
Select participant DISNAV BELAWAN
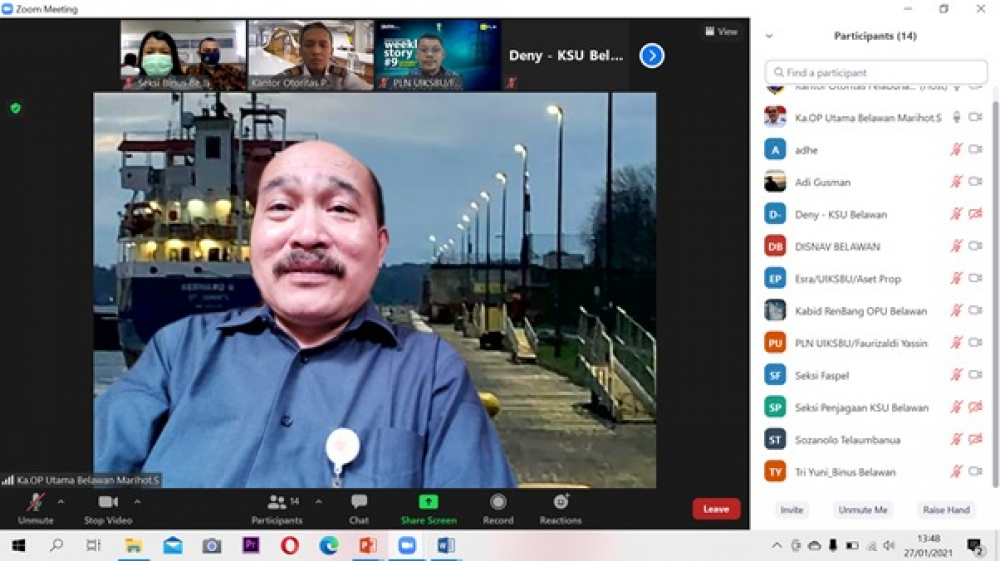pyautogui.click(x=876, y=247)
